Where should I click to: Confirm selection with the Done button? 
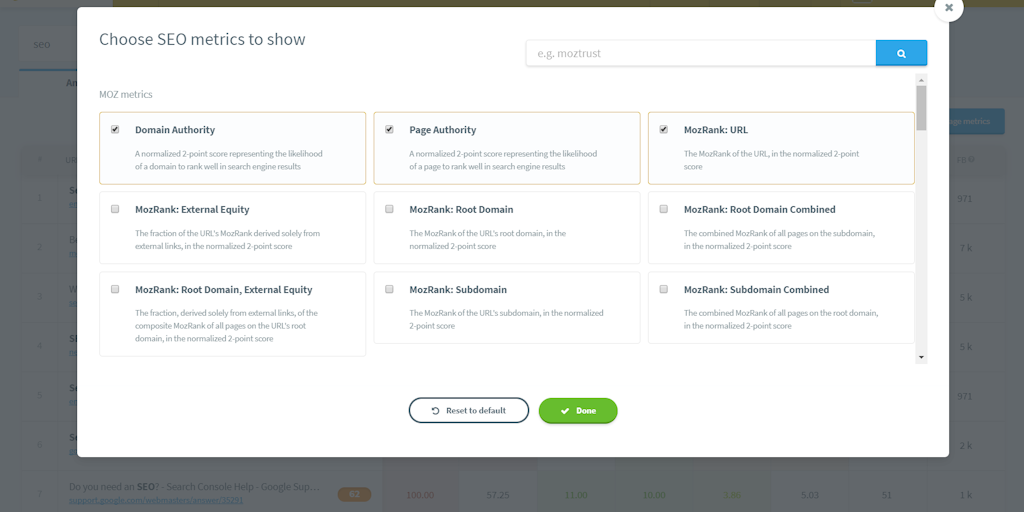tap(578, 410)
